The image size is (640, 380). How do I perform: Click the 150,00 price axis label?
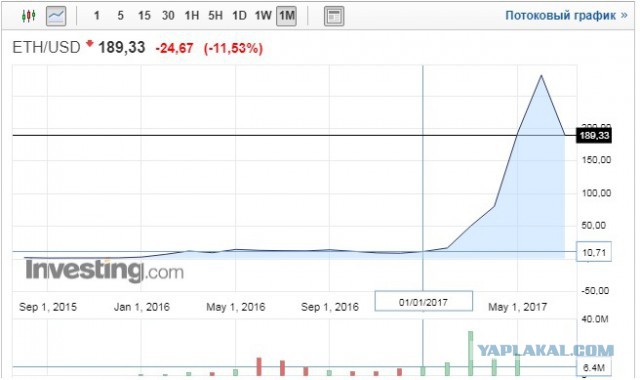coord(596,160)
